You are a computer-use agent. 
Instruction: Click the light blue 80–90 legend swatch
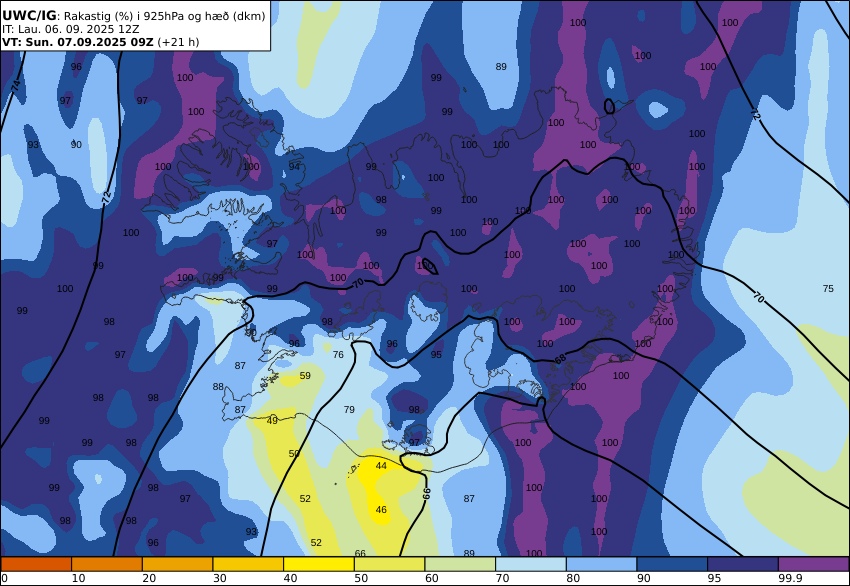pyautogui.click(x=602, y=564)
